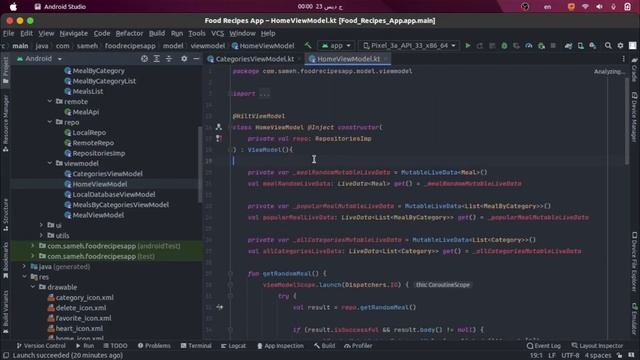This screenshot has height=360, width=640.
Task: Click Select Opened File target icon in Project panel
Action: click(x=144, y=59)
